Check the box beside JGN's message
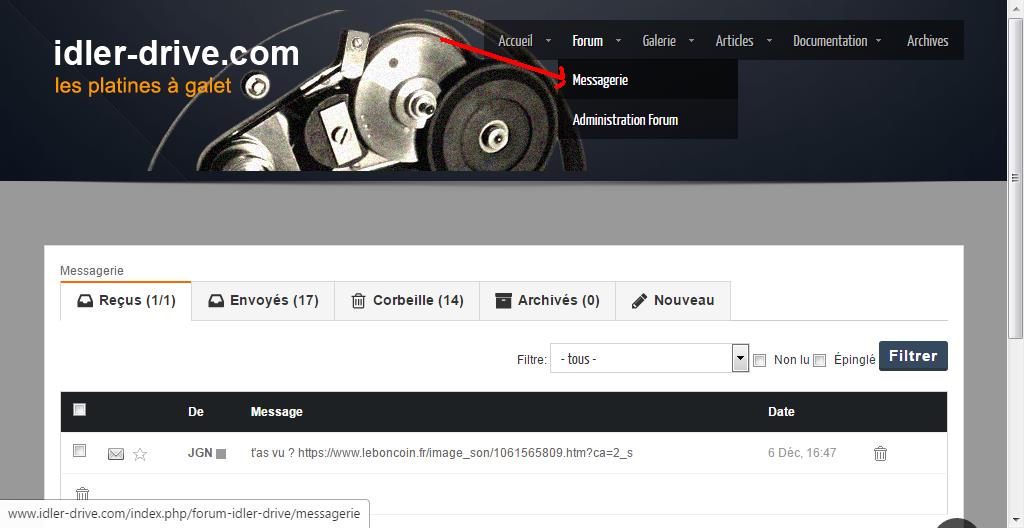 pyautogui.click(x=80, y=451)
